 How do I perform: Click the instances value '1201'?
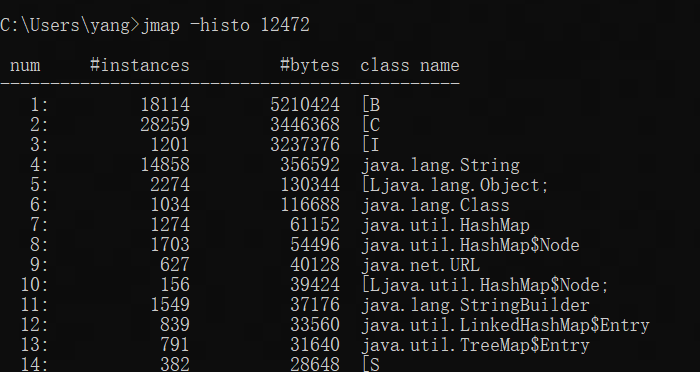pos(170,145)
